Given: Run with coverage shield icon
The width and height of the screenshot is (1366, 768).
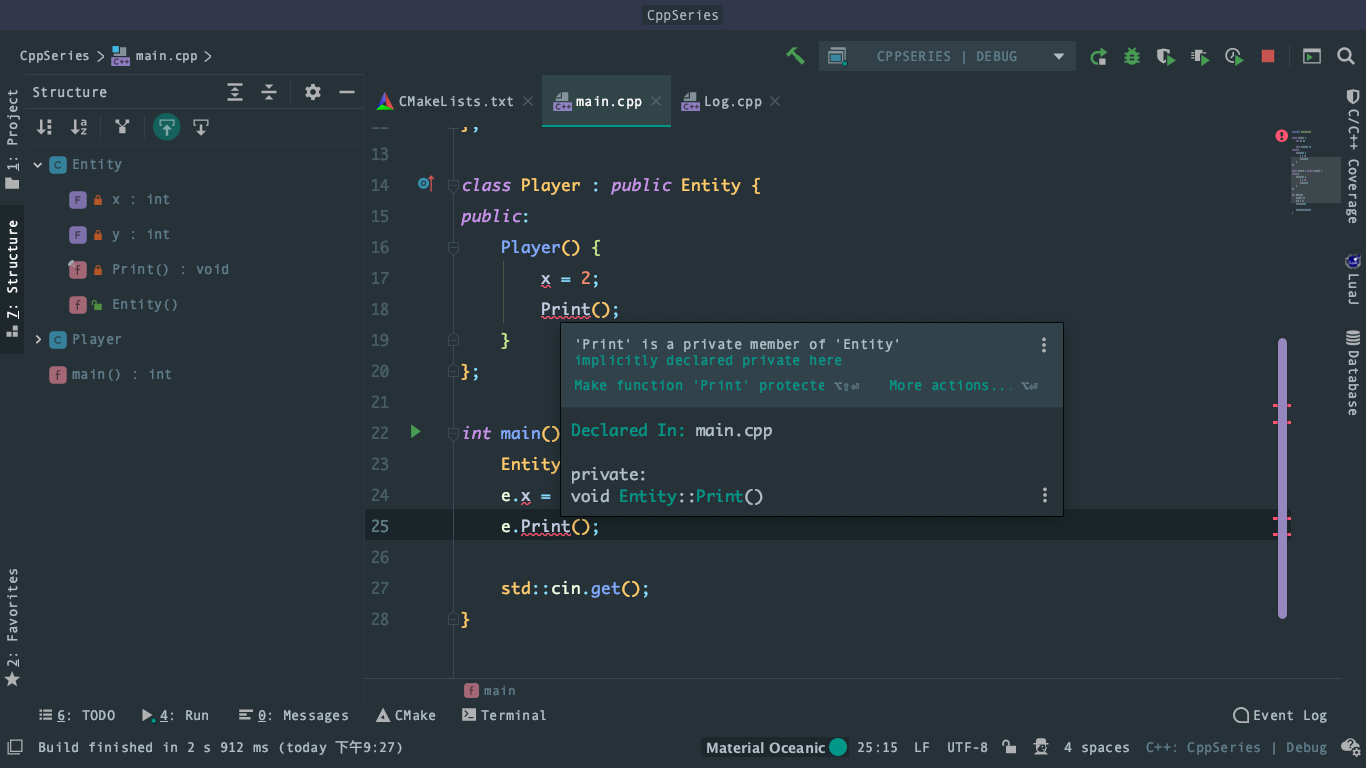Looking at the screenshot, I should (x=1166, y=56).
